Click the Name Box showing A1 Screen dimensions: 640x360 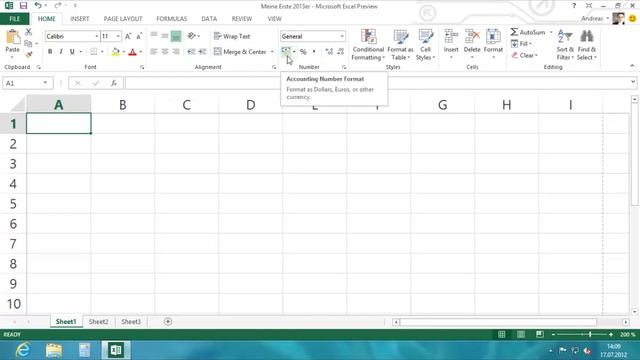coord(28,83)
